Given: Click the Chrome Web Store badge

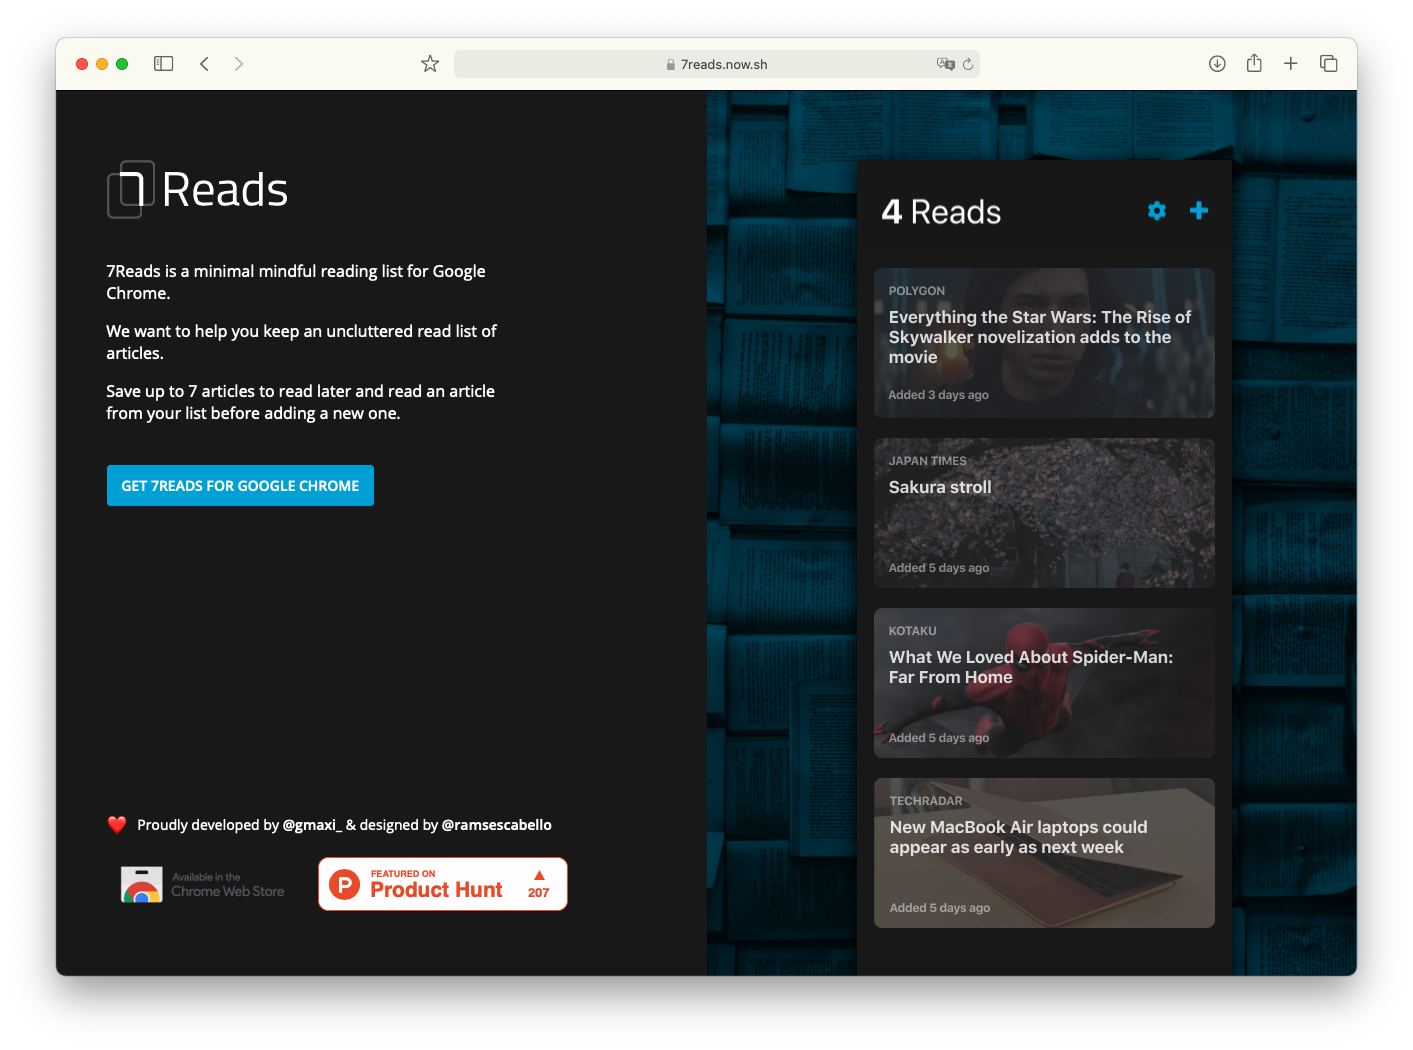Looking at the screenshot, I should point(203,885).
